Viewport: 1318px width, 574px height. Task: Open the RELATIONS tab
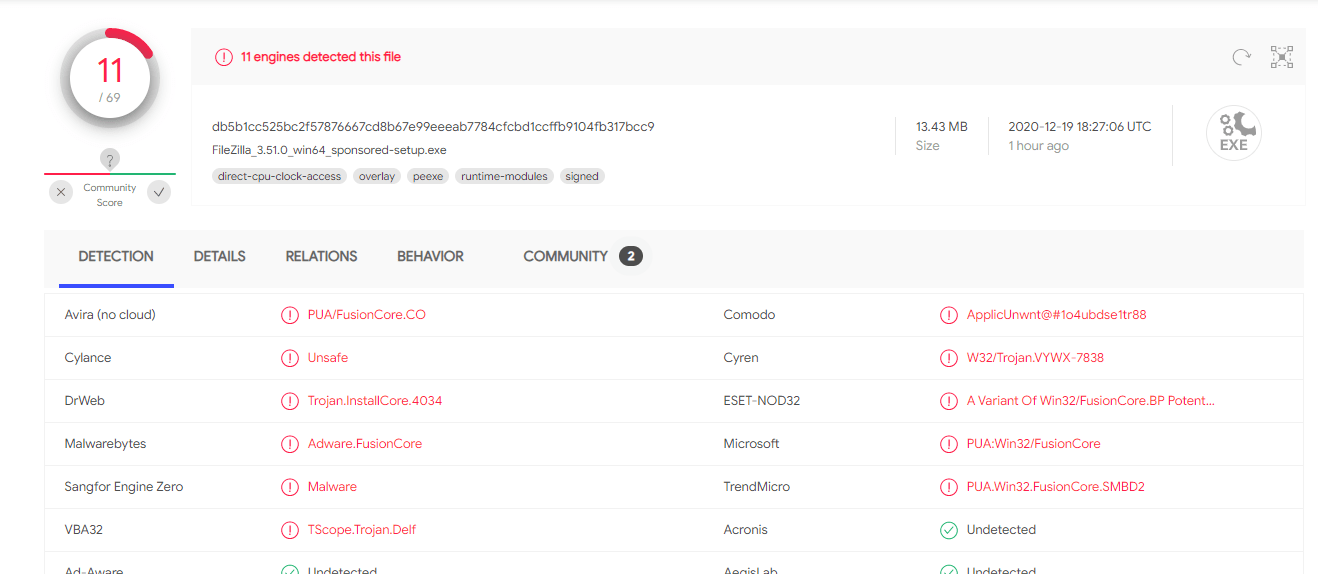[321, 256]
